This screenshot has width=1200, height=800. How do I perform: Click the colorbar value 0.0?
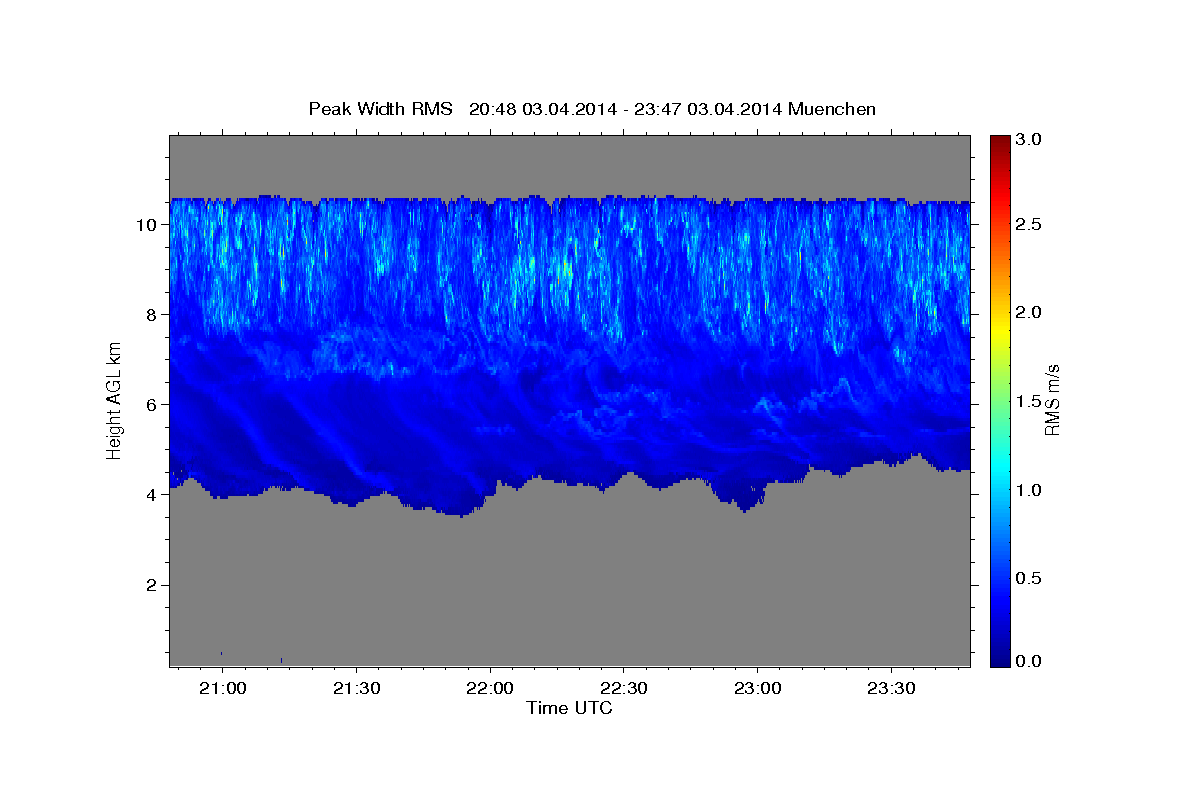click(1028, 661)
